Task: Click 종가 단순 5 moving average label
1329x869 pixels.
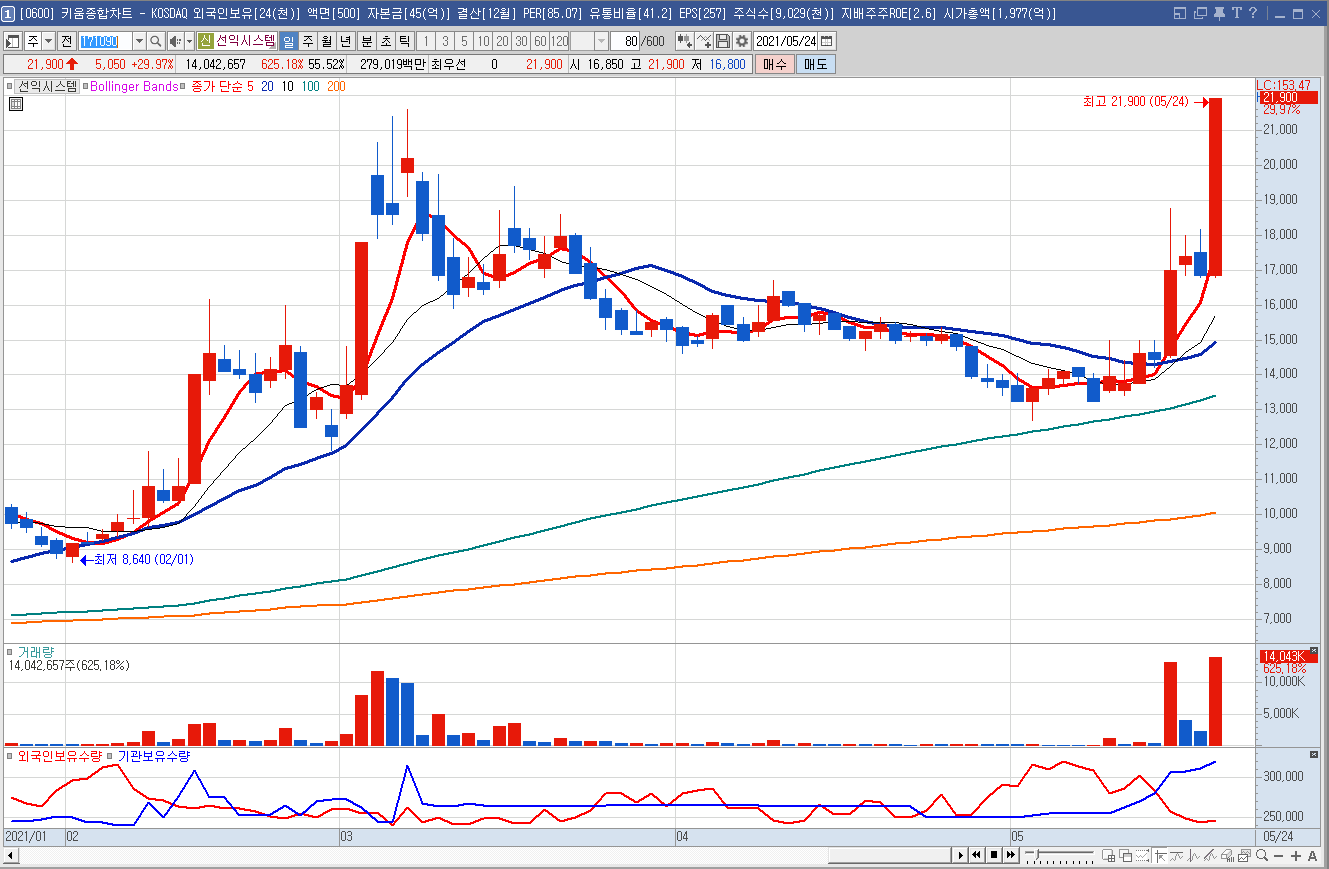Action: tap(222, 87)
